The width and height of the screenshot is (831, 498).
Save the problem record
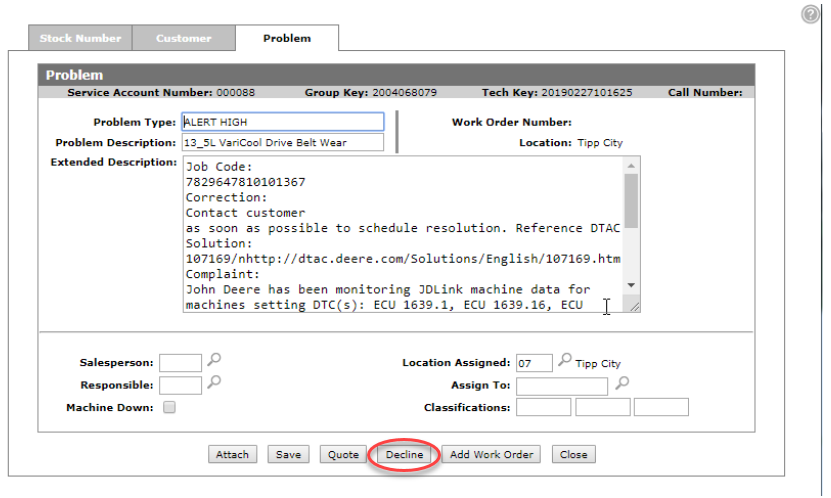pyautogui.click(x=288, y=454)
